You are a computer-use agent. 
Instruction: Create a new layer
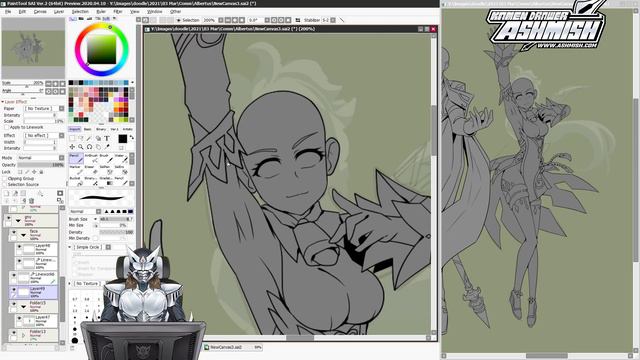(x=7, y=193)
